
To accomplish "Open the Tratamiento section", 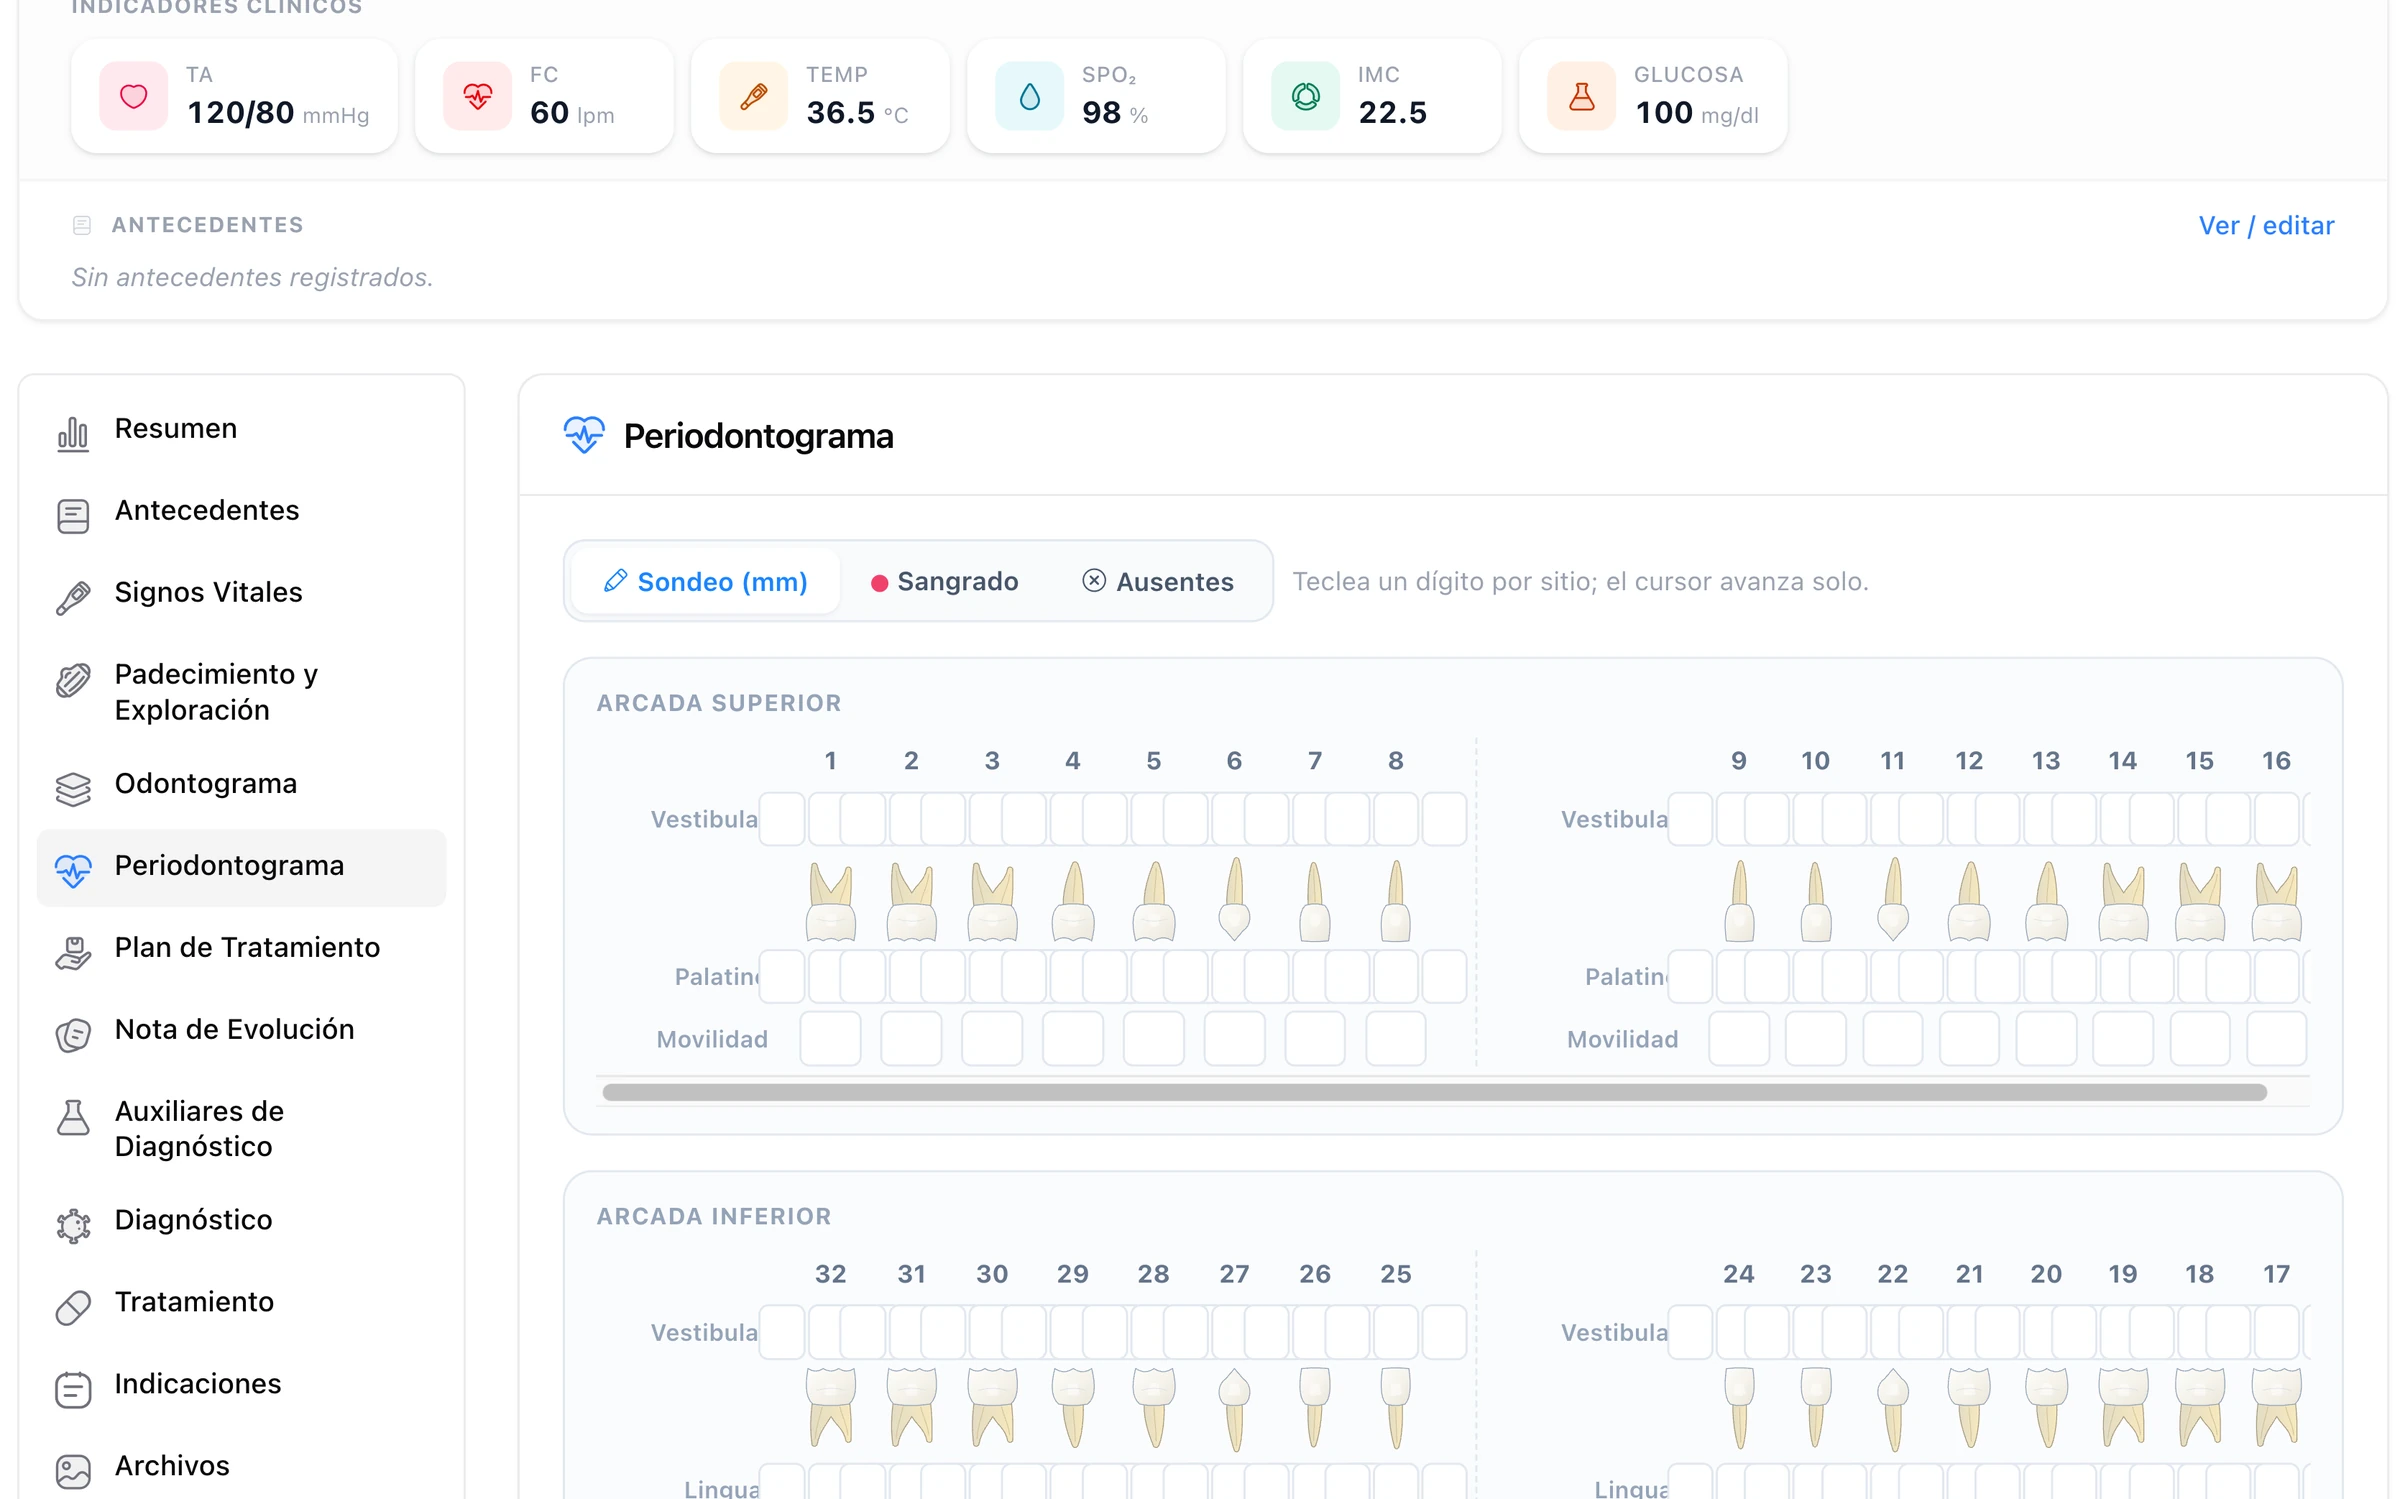I will [241, 1304].
